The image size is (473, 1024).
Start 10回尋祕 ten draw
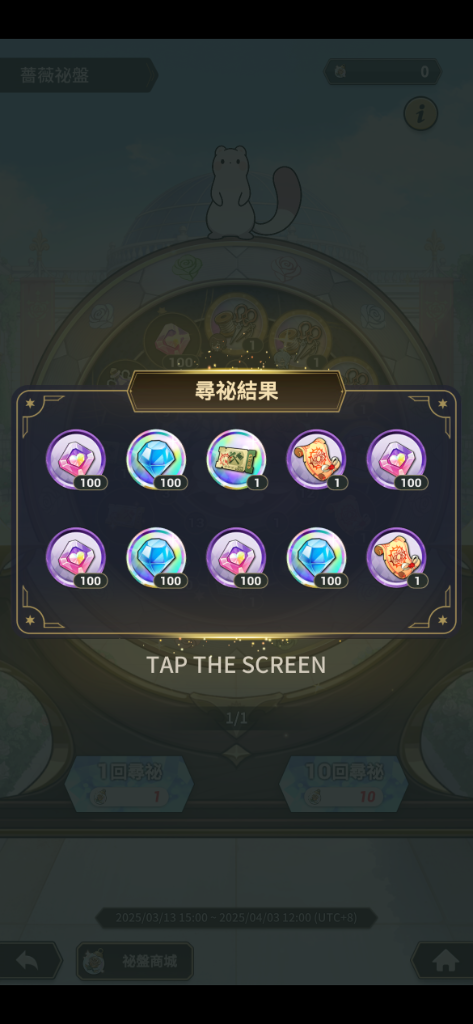click(344, 784)
